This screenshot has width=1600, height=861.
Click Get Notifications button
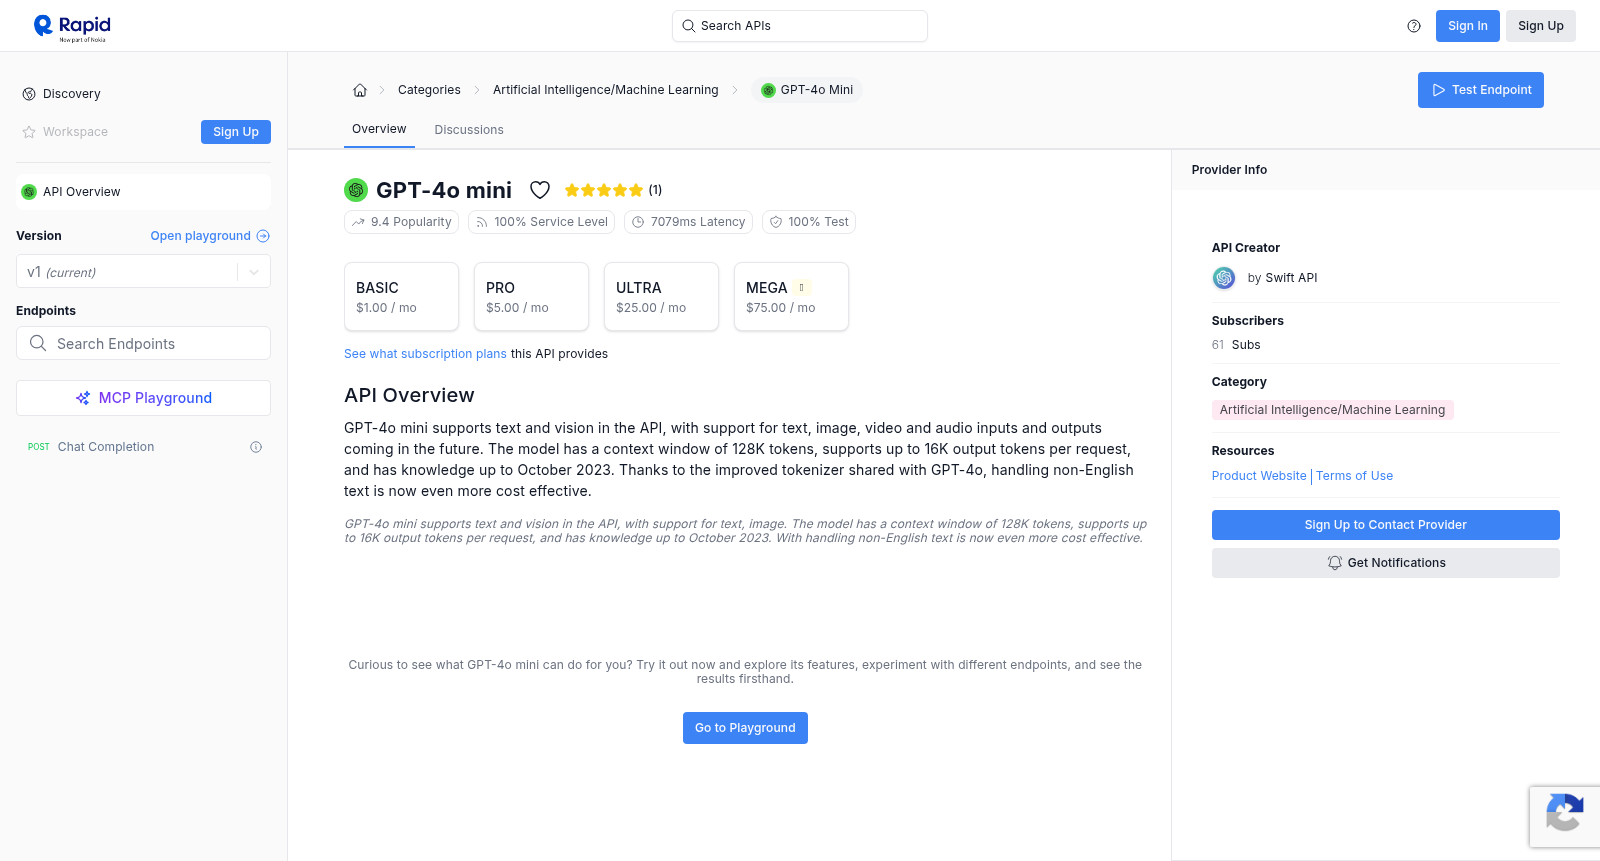point(1385,563)
